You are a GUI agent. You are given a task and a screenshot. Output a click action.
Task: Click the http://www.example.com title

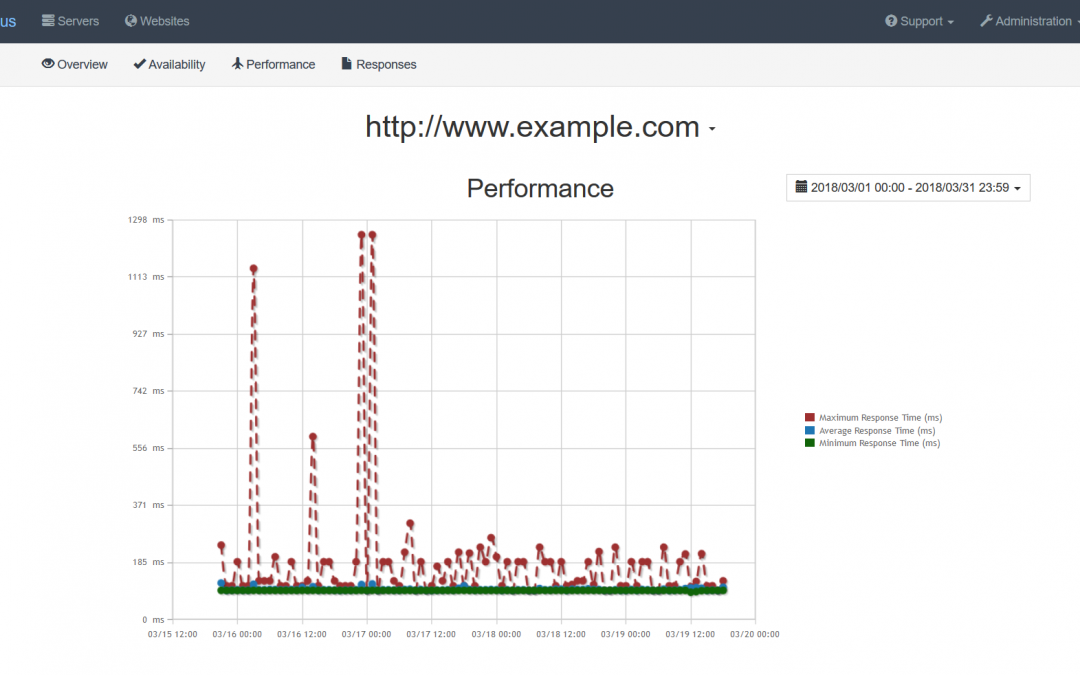(x=532, y=127)
